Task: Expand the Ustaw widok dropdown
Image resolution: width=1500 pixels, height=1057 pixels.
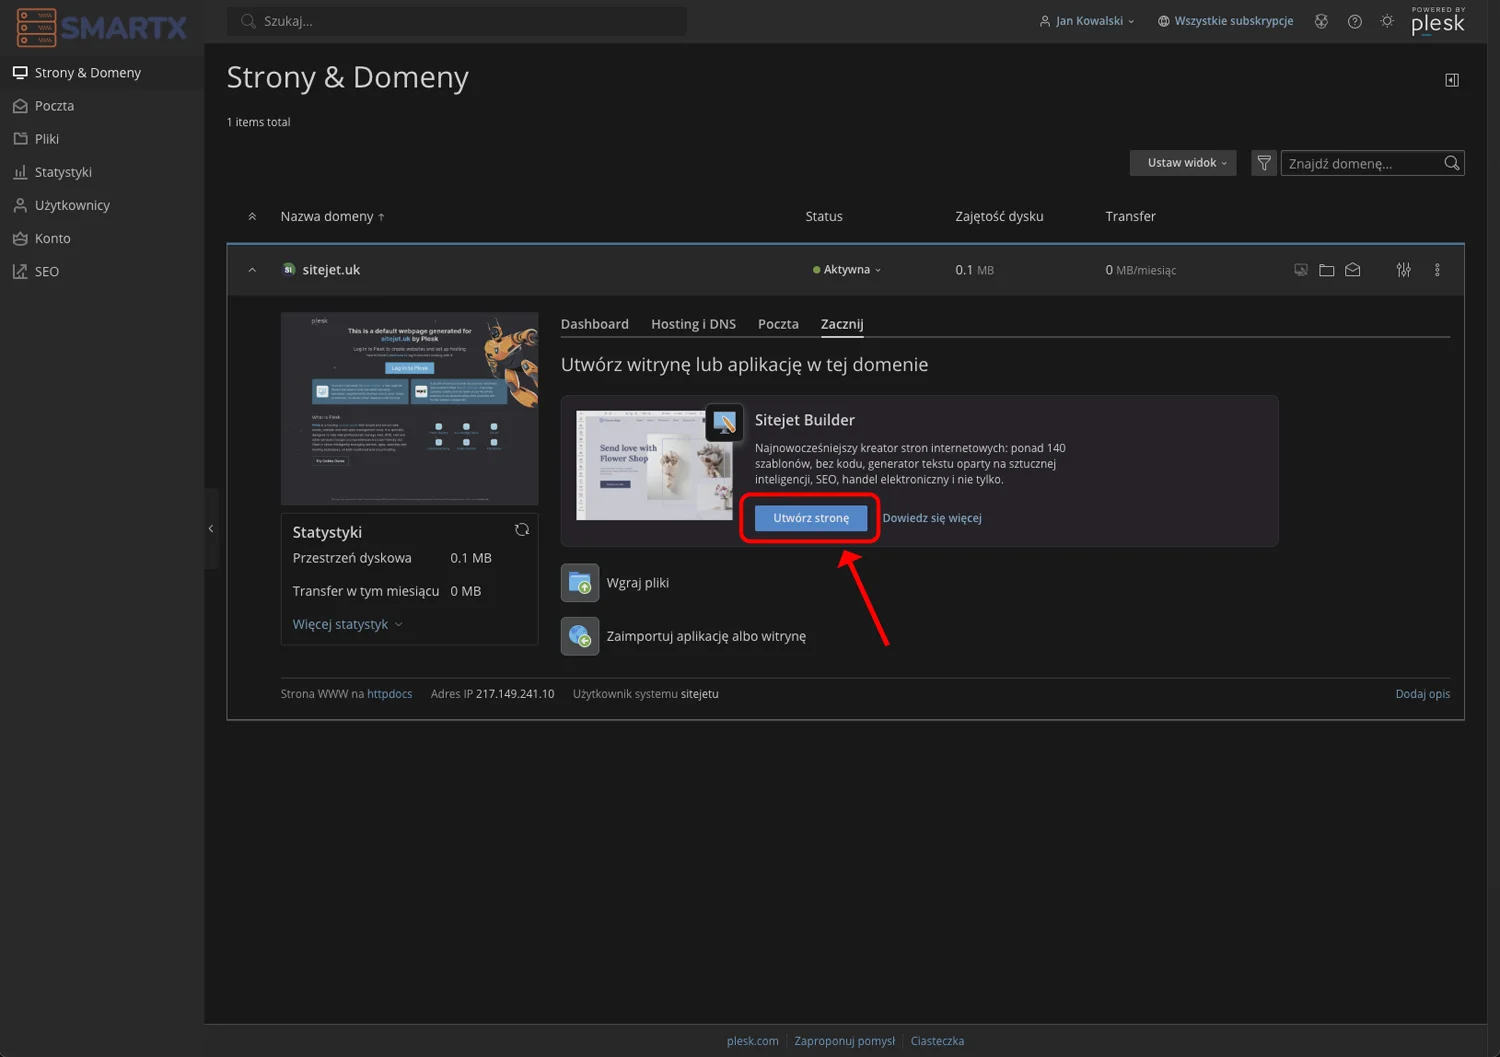Action: pyautogui.click(x=1182, y=163)
